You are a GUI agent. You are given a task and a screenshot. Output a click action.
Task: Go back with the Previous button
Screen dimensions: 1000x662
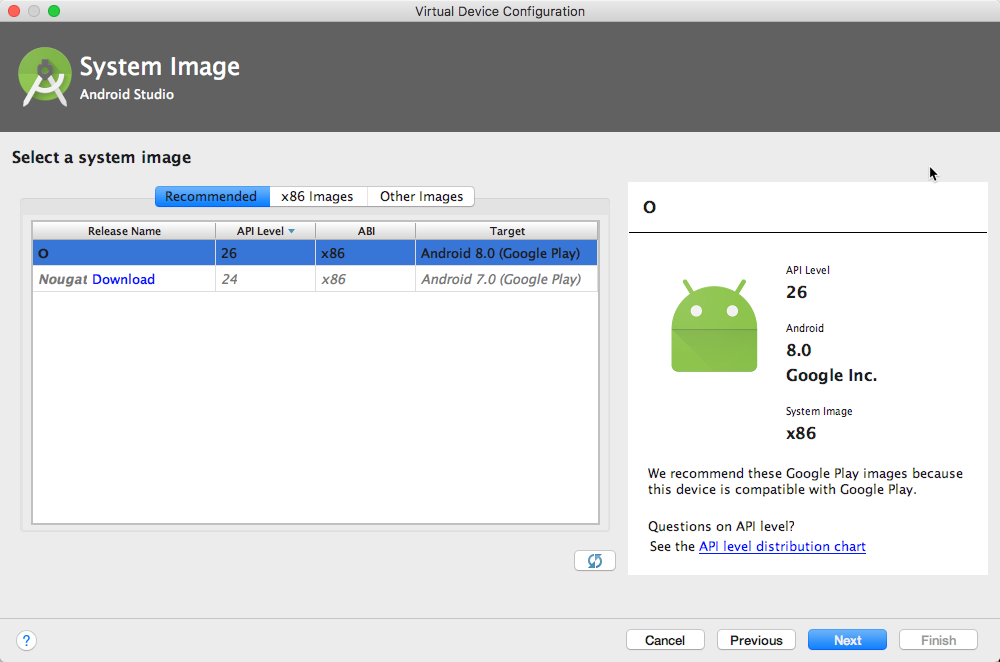point(756,640)
